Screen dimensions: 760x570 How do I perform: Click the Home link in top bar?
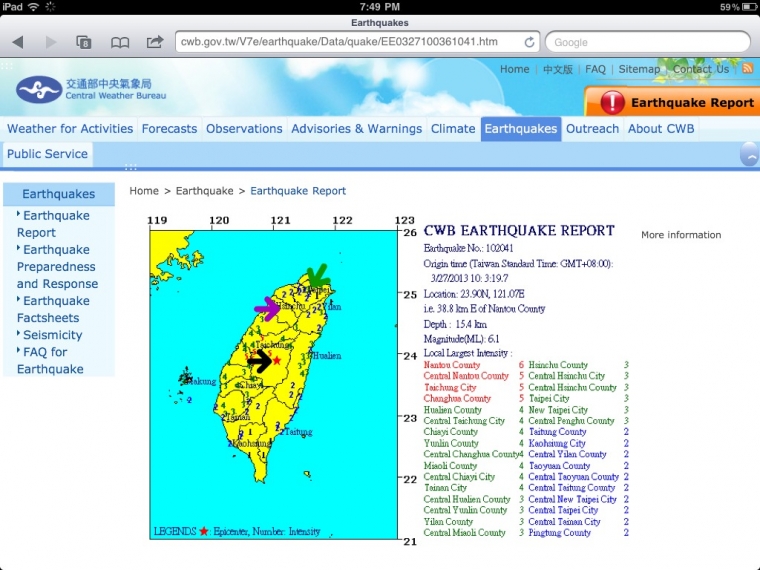point(515,69)
